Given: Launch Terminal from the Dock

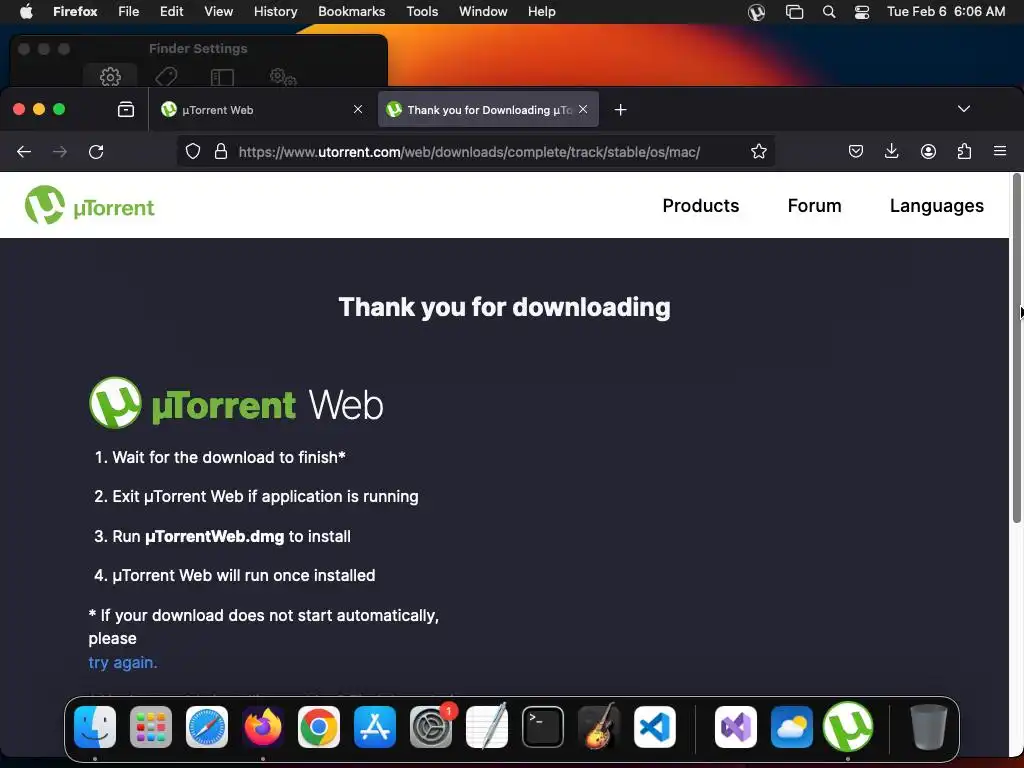Looking at the screenshot, I should click(543, 727).
